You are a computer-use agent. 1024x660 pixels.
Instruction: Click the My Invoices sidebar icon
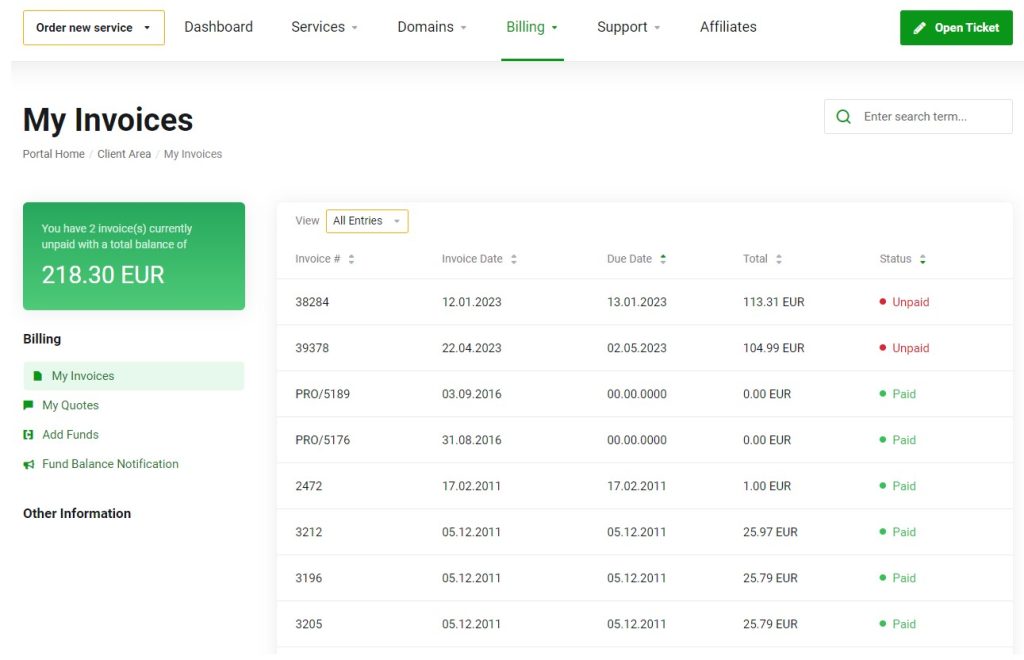tap(39, 375)
